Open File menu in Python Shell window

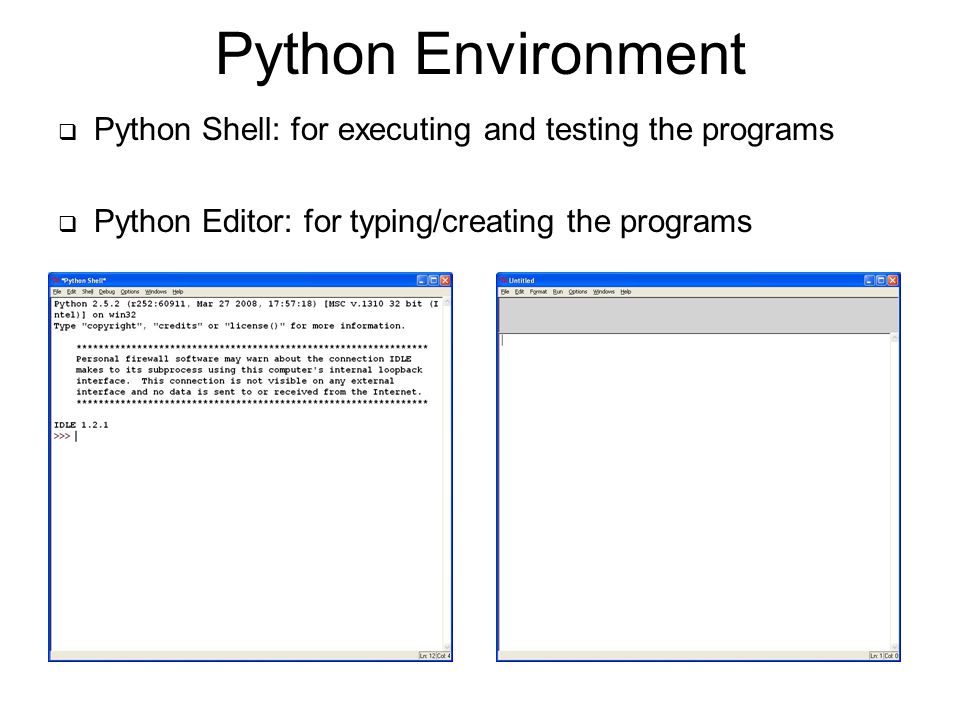(57, 292)
